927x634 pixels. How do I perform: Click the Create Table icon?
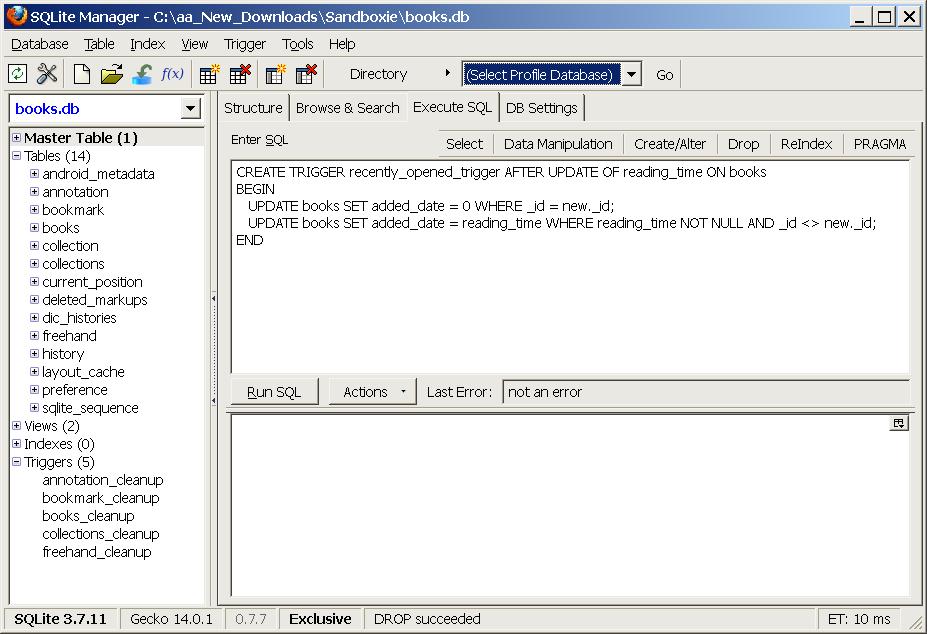click(x=209, y=75)
